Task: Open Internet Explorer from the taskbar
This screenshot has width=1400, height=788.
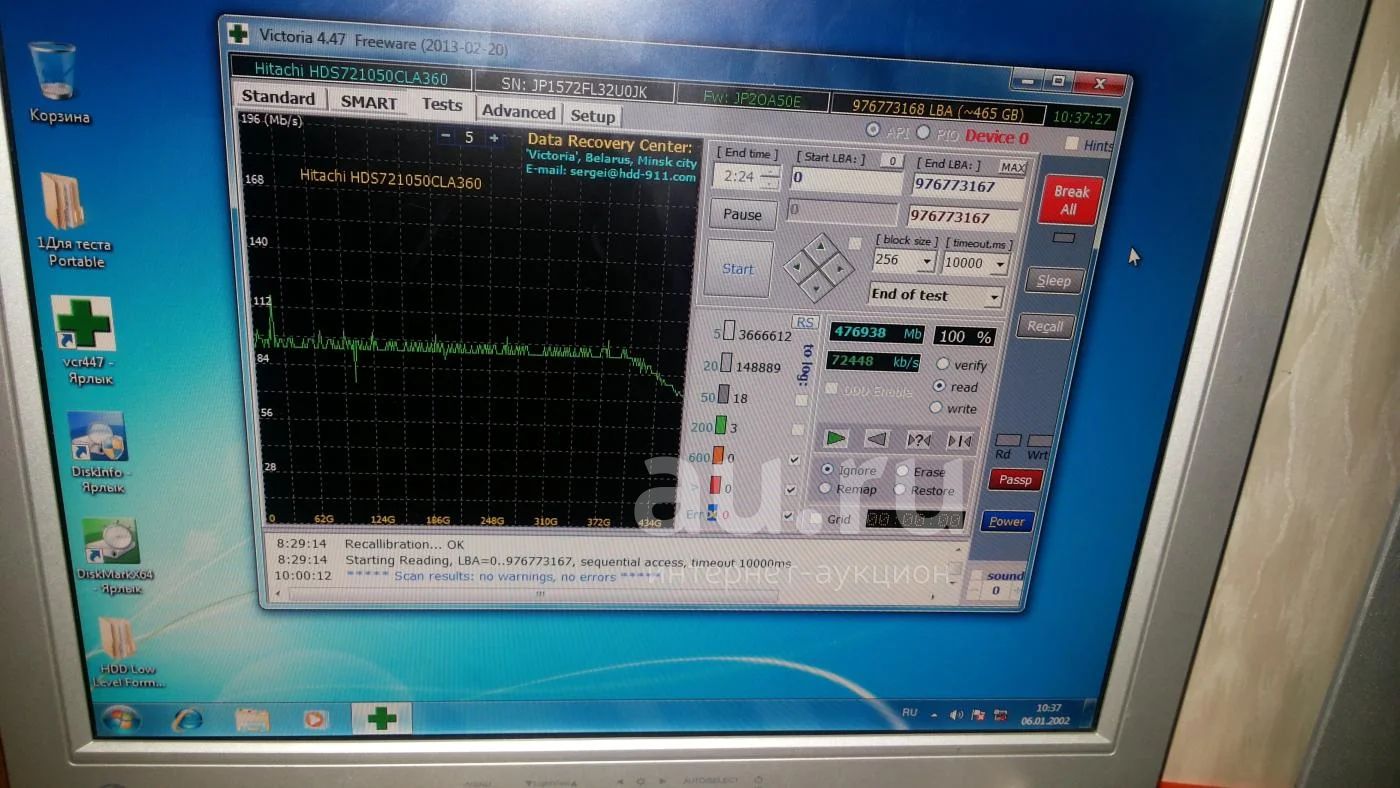Action: point(187,719)
